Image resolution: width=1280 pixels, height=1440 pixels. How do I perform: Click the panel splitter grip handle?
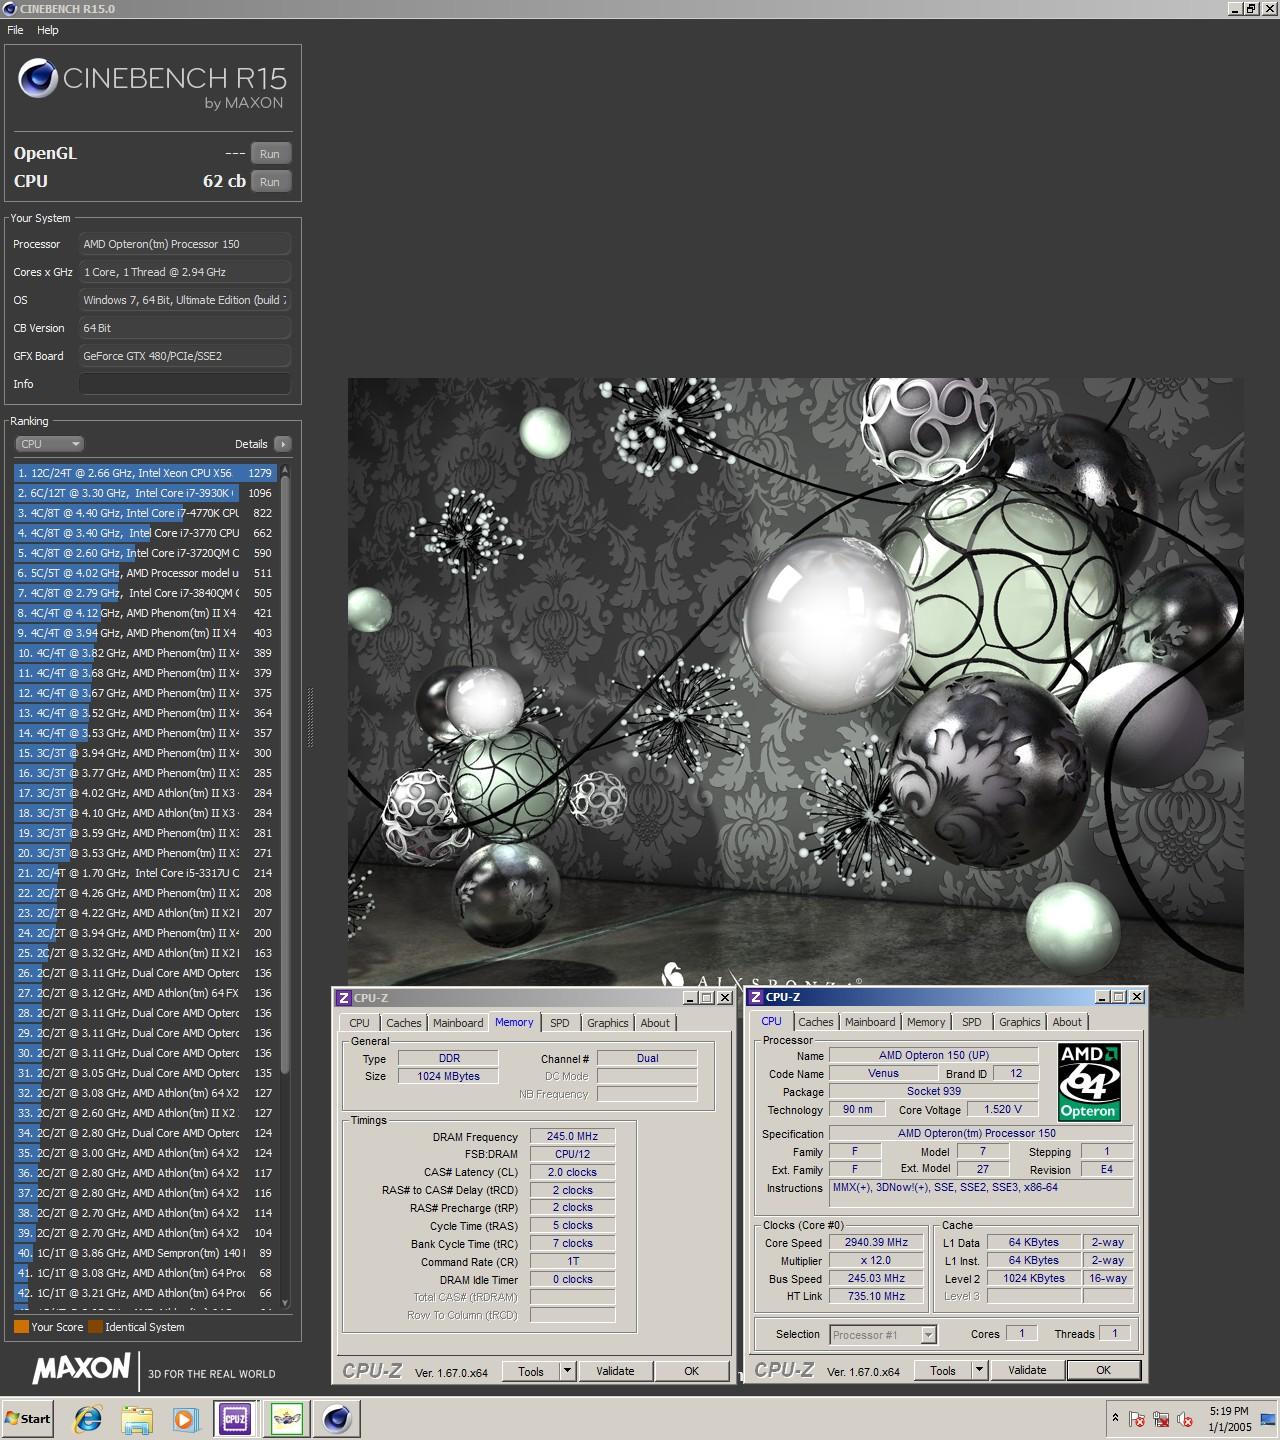309,717
